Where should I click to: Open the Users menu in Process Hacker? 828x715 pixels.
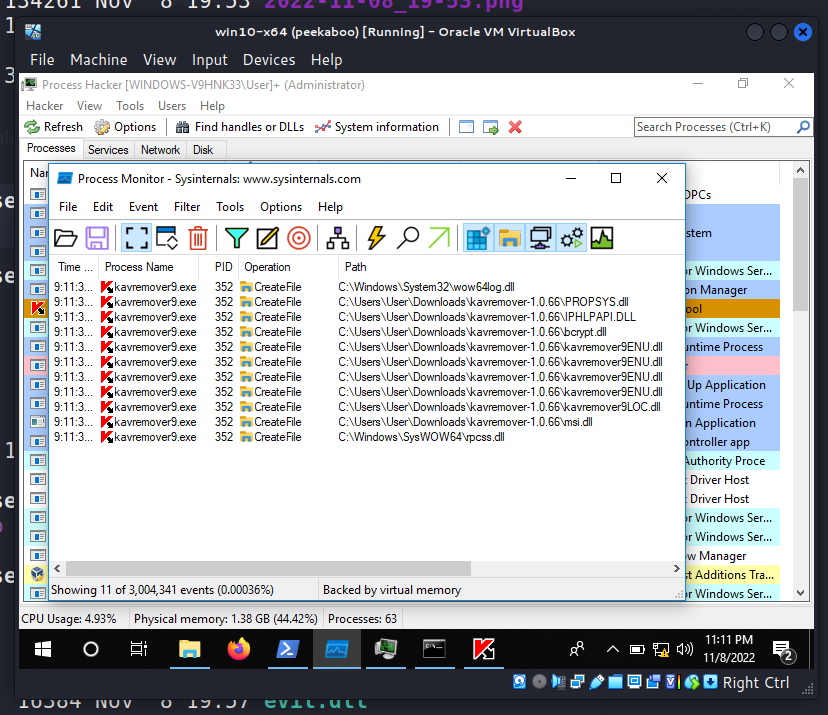(172, 106)
